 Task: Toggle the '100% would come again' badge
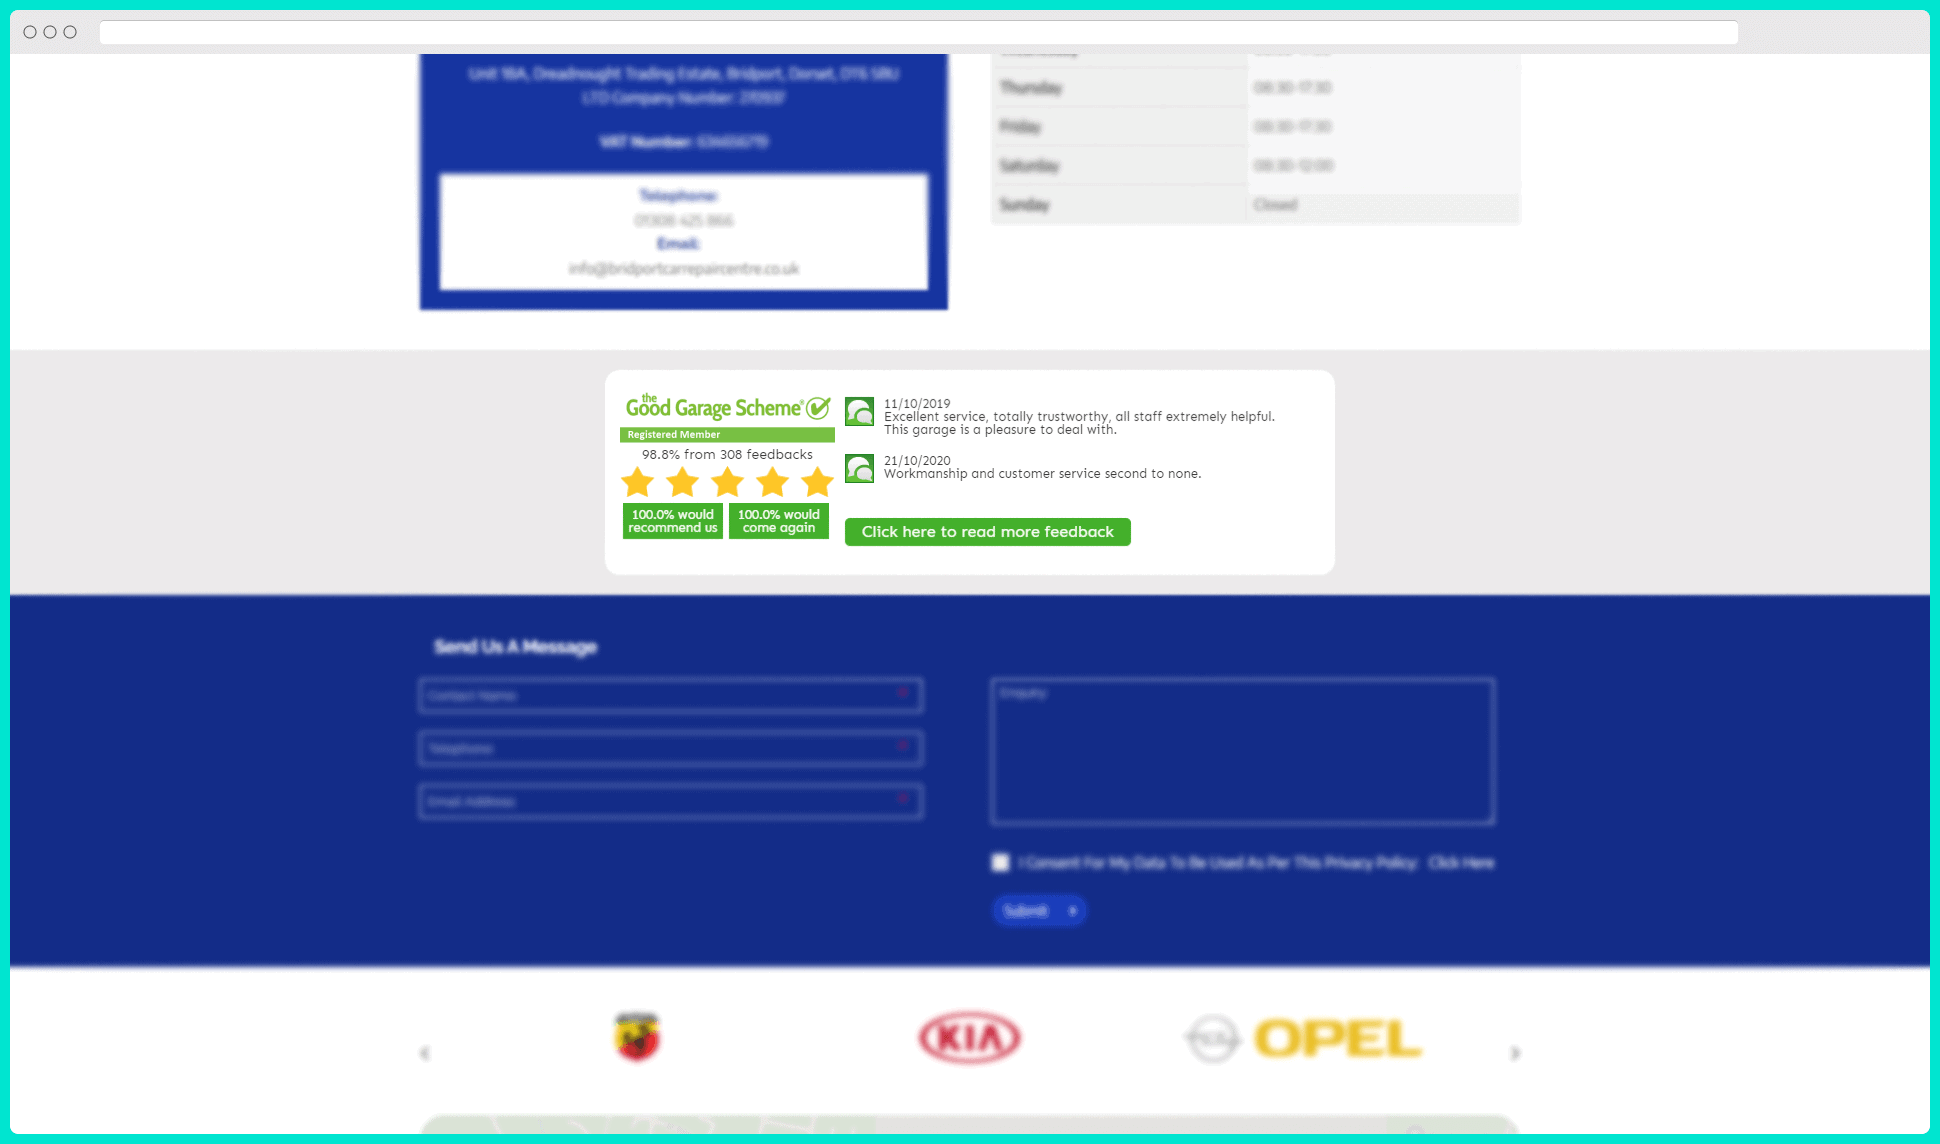[777, 520]
